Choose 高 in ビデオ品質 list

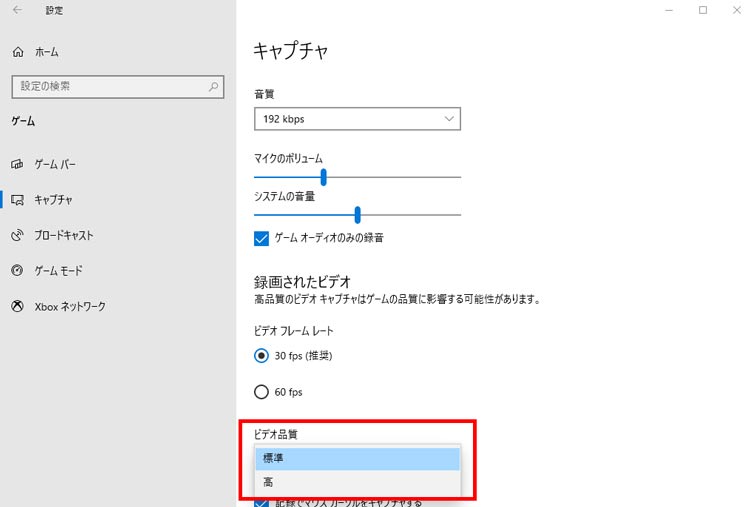point(357,482)
